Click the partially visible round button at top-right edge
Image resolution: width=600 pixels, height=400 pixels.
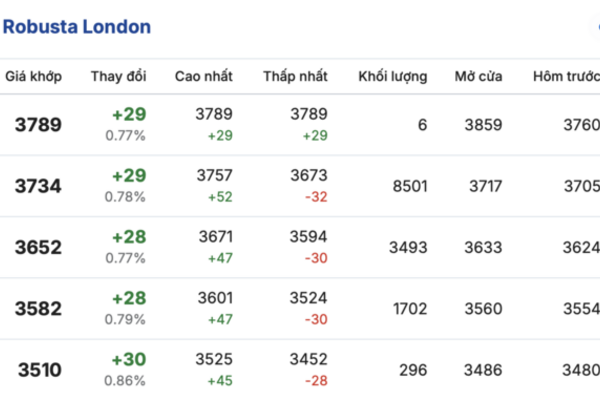[596, 27]
